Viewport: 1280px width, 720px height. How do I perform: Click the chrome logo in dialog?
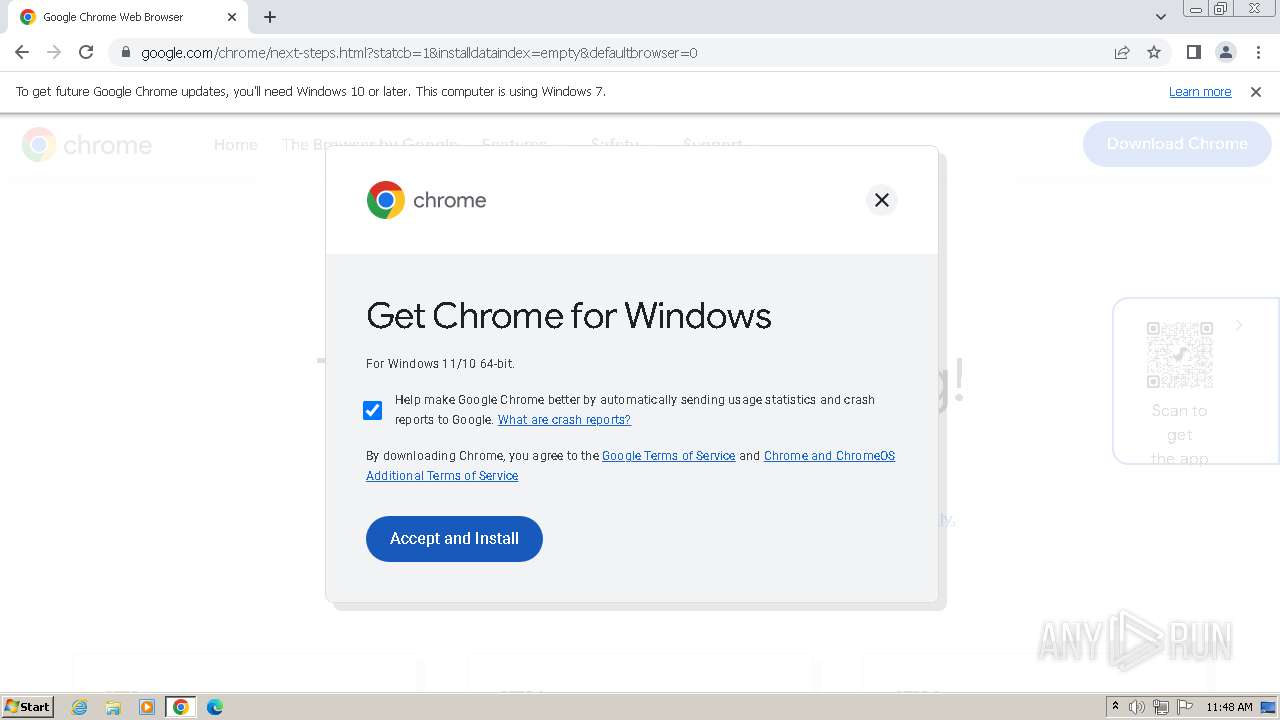pos(426,200)
